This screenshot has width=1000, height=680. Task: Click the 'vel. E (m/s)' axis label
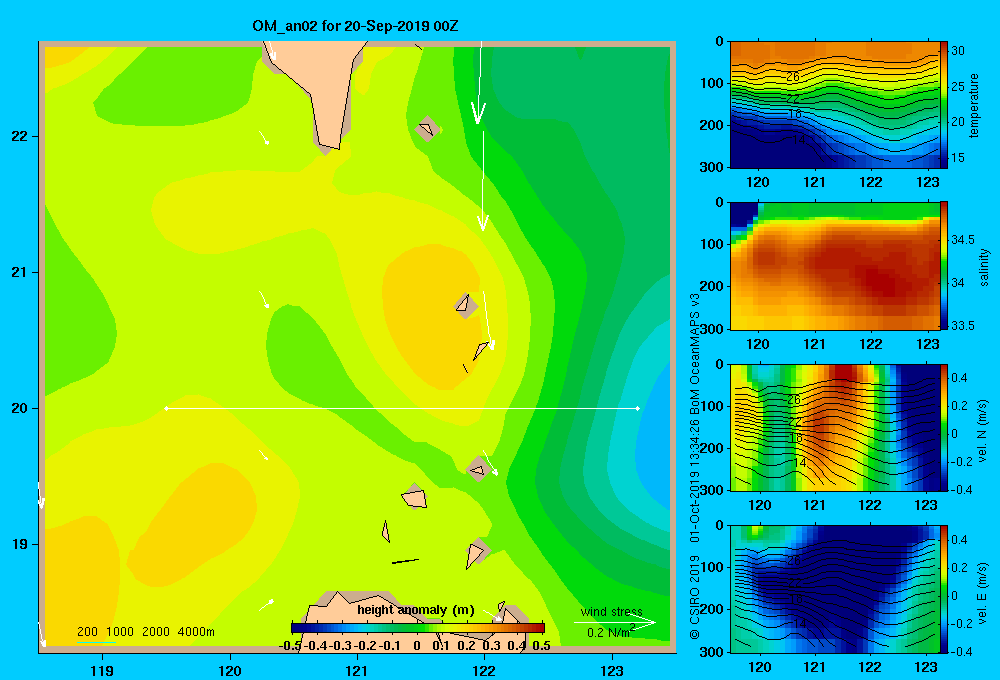983,593
